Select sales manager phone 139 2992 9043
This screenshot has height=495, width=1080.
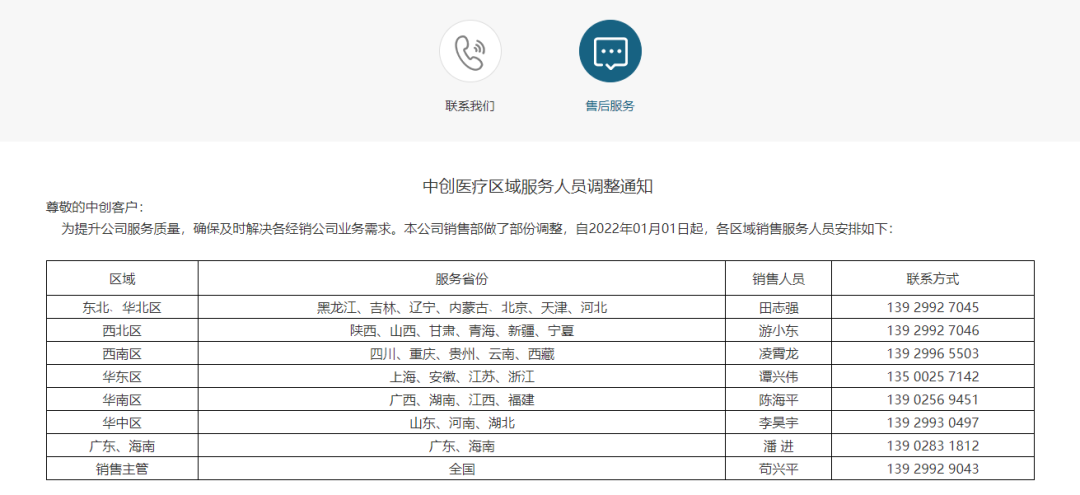pyautogui.click(x=932, y=468)
